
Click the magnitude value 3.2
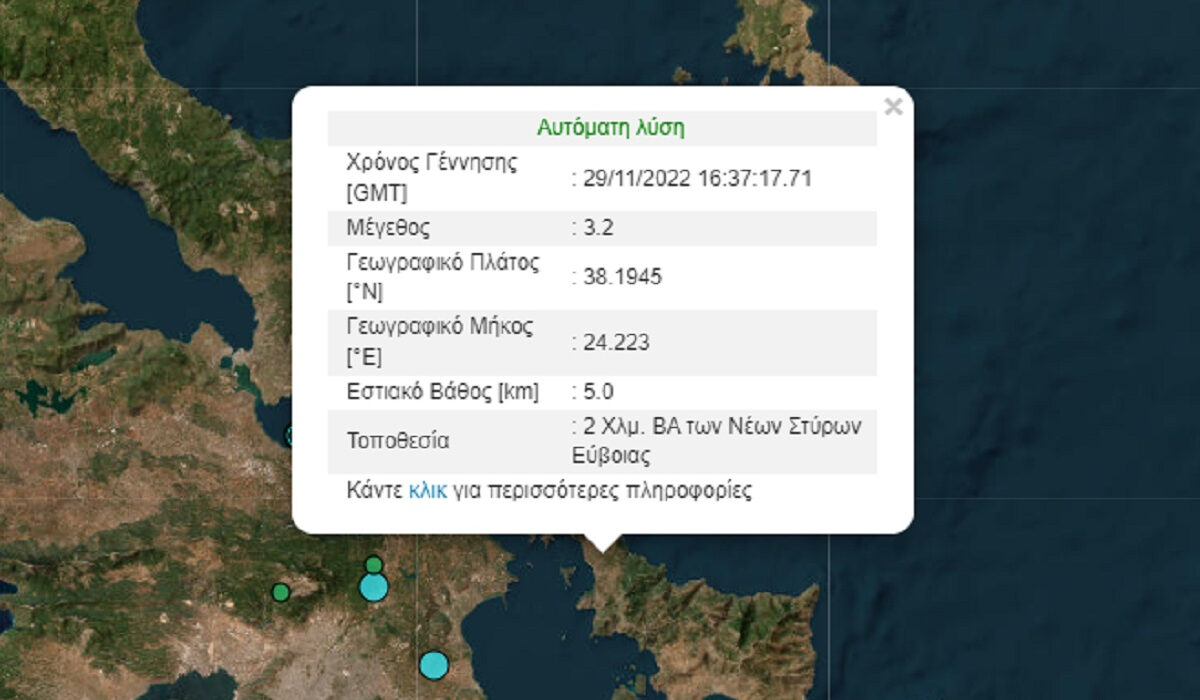[x=597, y=228]
